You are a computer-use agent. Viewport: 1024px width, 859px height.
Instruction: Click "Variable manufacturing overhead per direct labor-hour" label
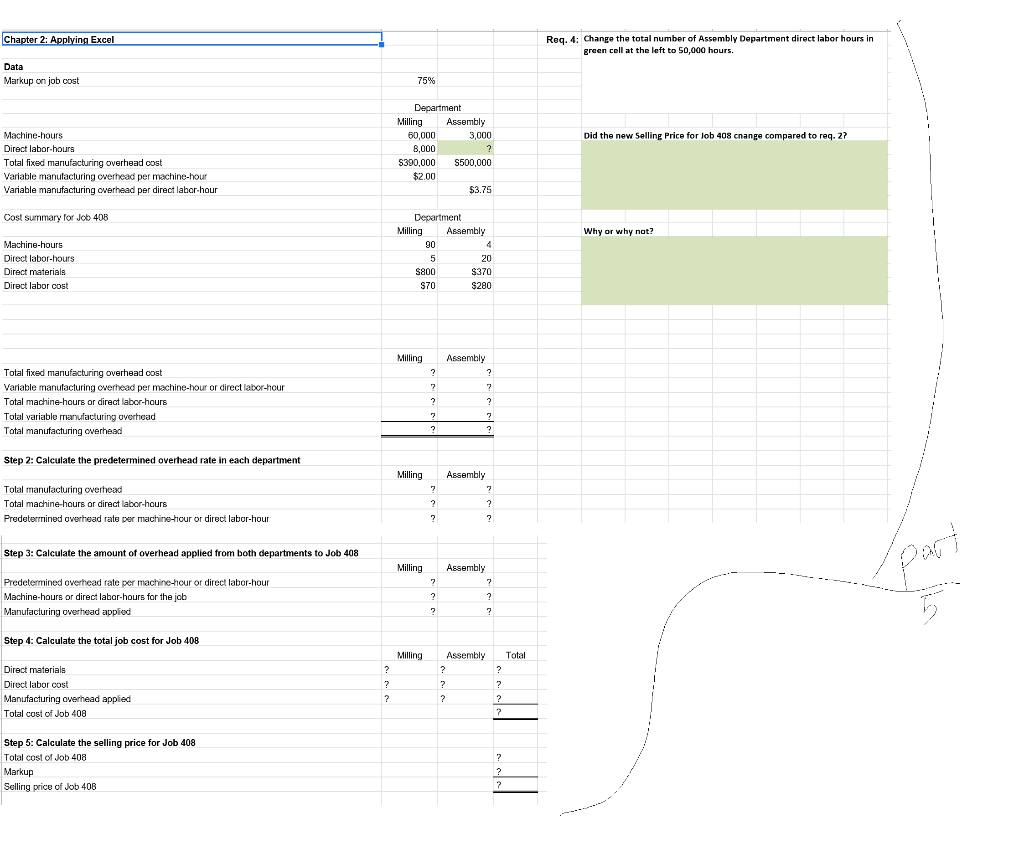pos(110,190)
